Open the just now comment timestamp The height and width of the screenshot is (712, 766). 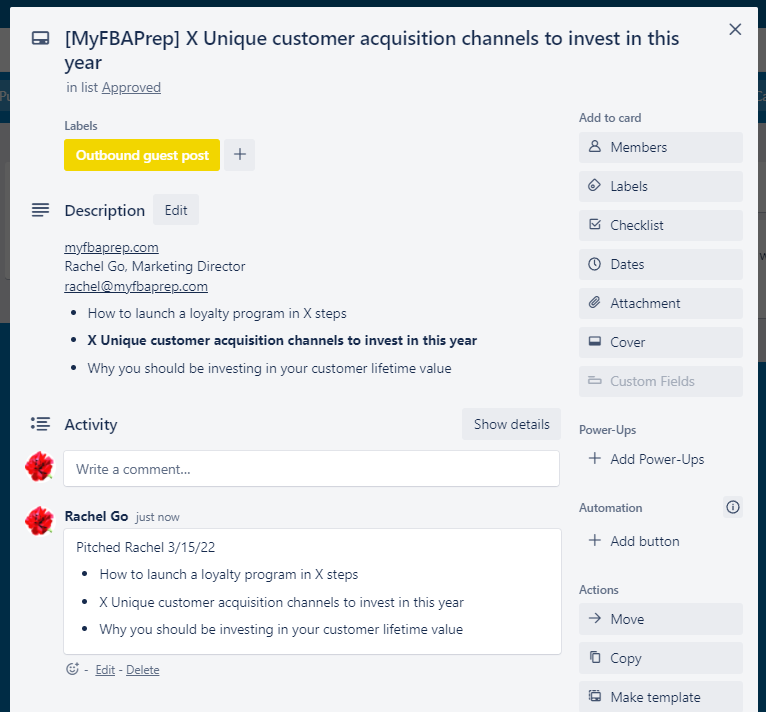(157, 517)
